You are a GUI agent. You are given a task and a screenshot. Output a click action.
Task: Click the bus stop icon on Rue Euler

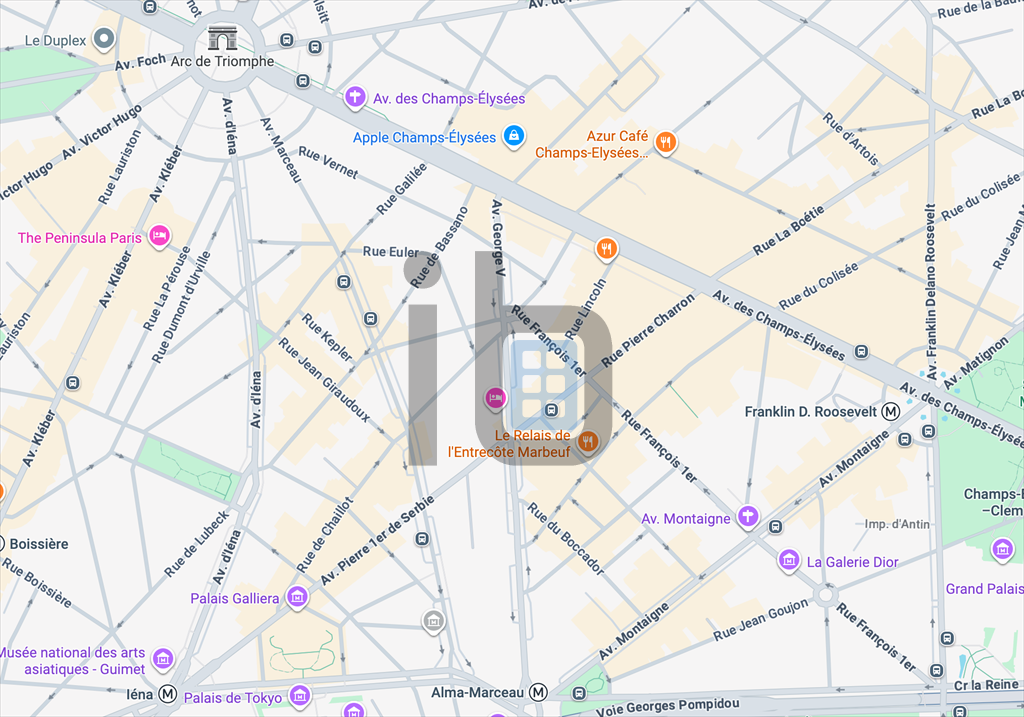[344, 282]
